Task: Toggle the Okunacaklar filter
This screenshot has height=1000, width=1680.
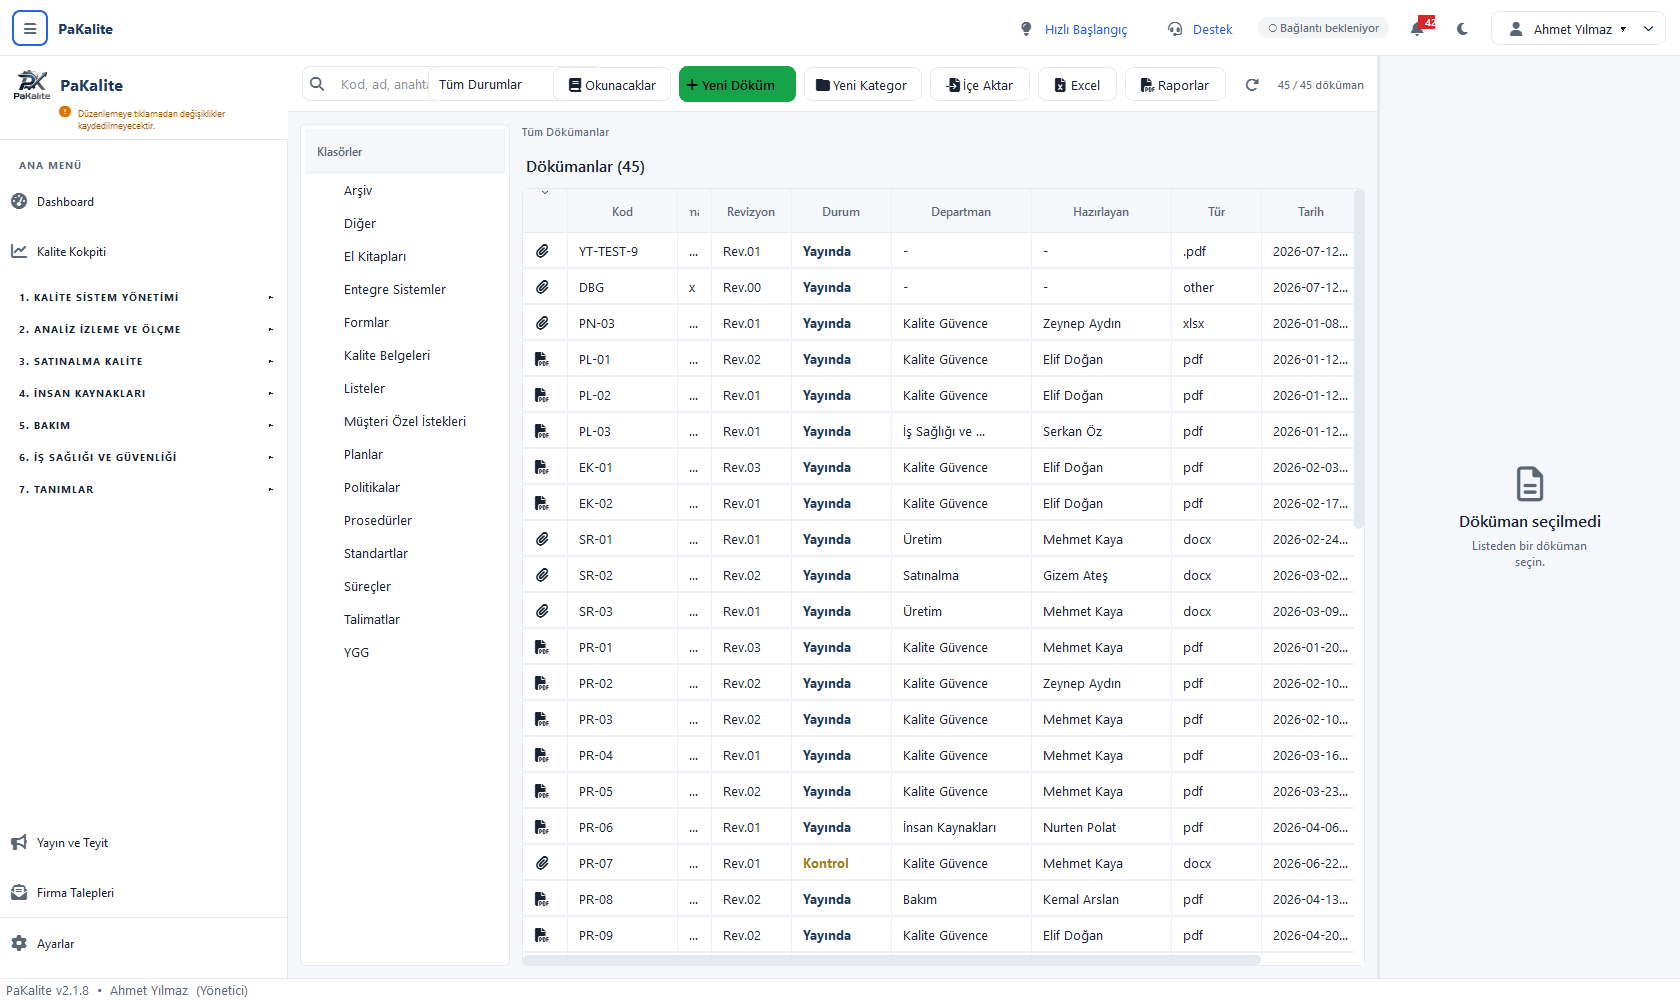Action: [612, 85]
